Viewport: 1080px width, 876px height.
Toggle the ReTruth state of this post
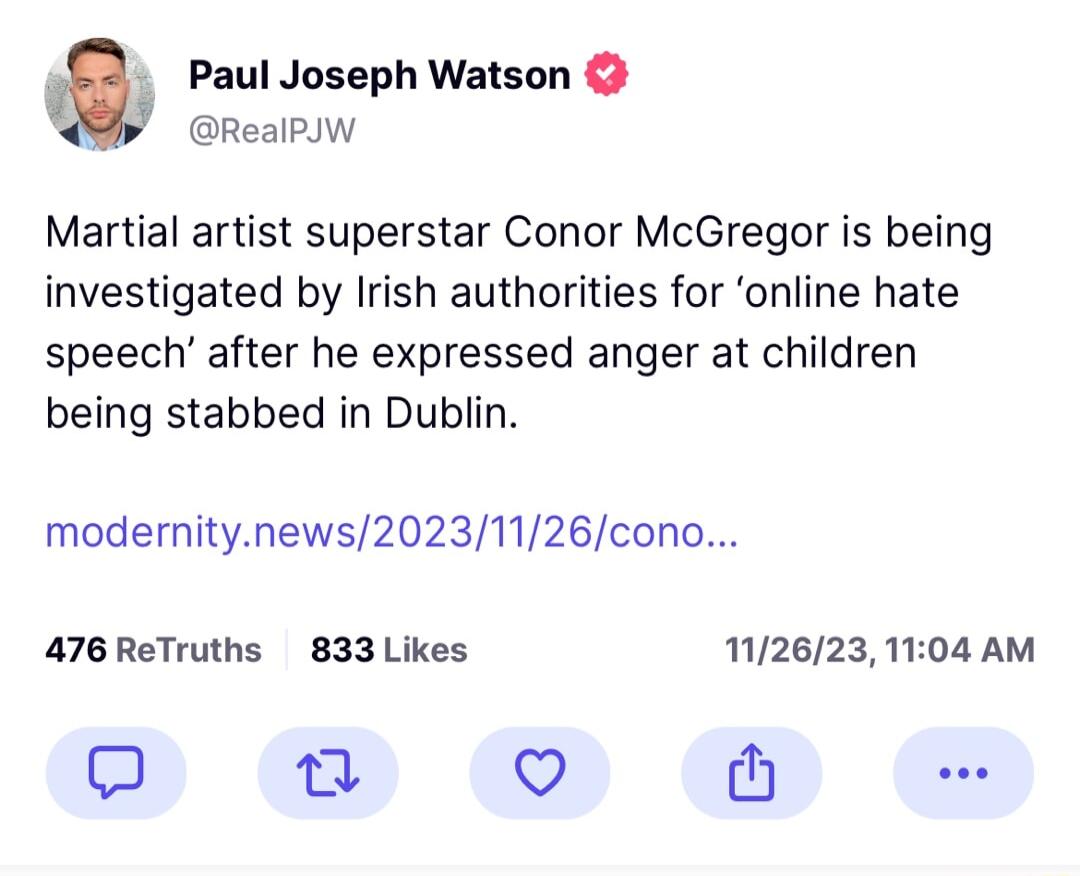pyautogui.click(x=328, y=772)
